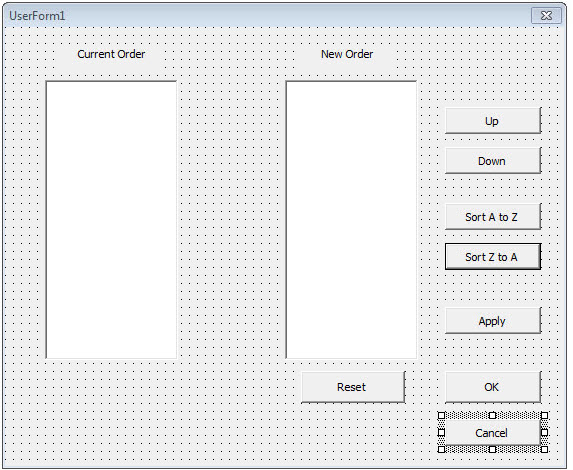Click the Reset button
Screen dimensions: 573x470
[353, 387]
